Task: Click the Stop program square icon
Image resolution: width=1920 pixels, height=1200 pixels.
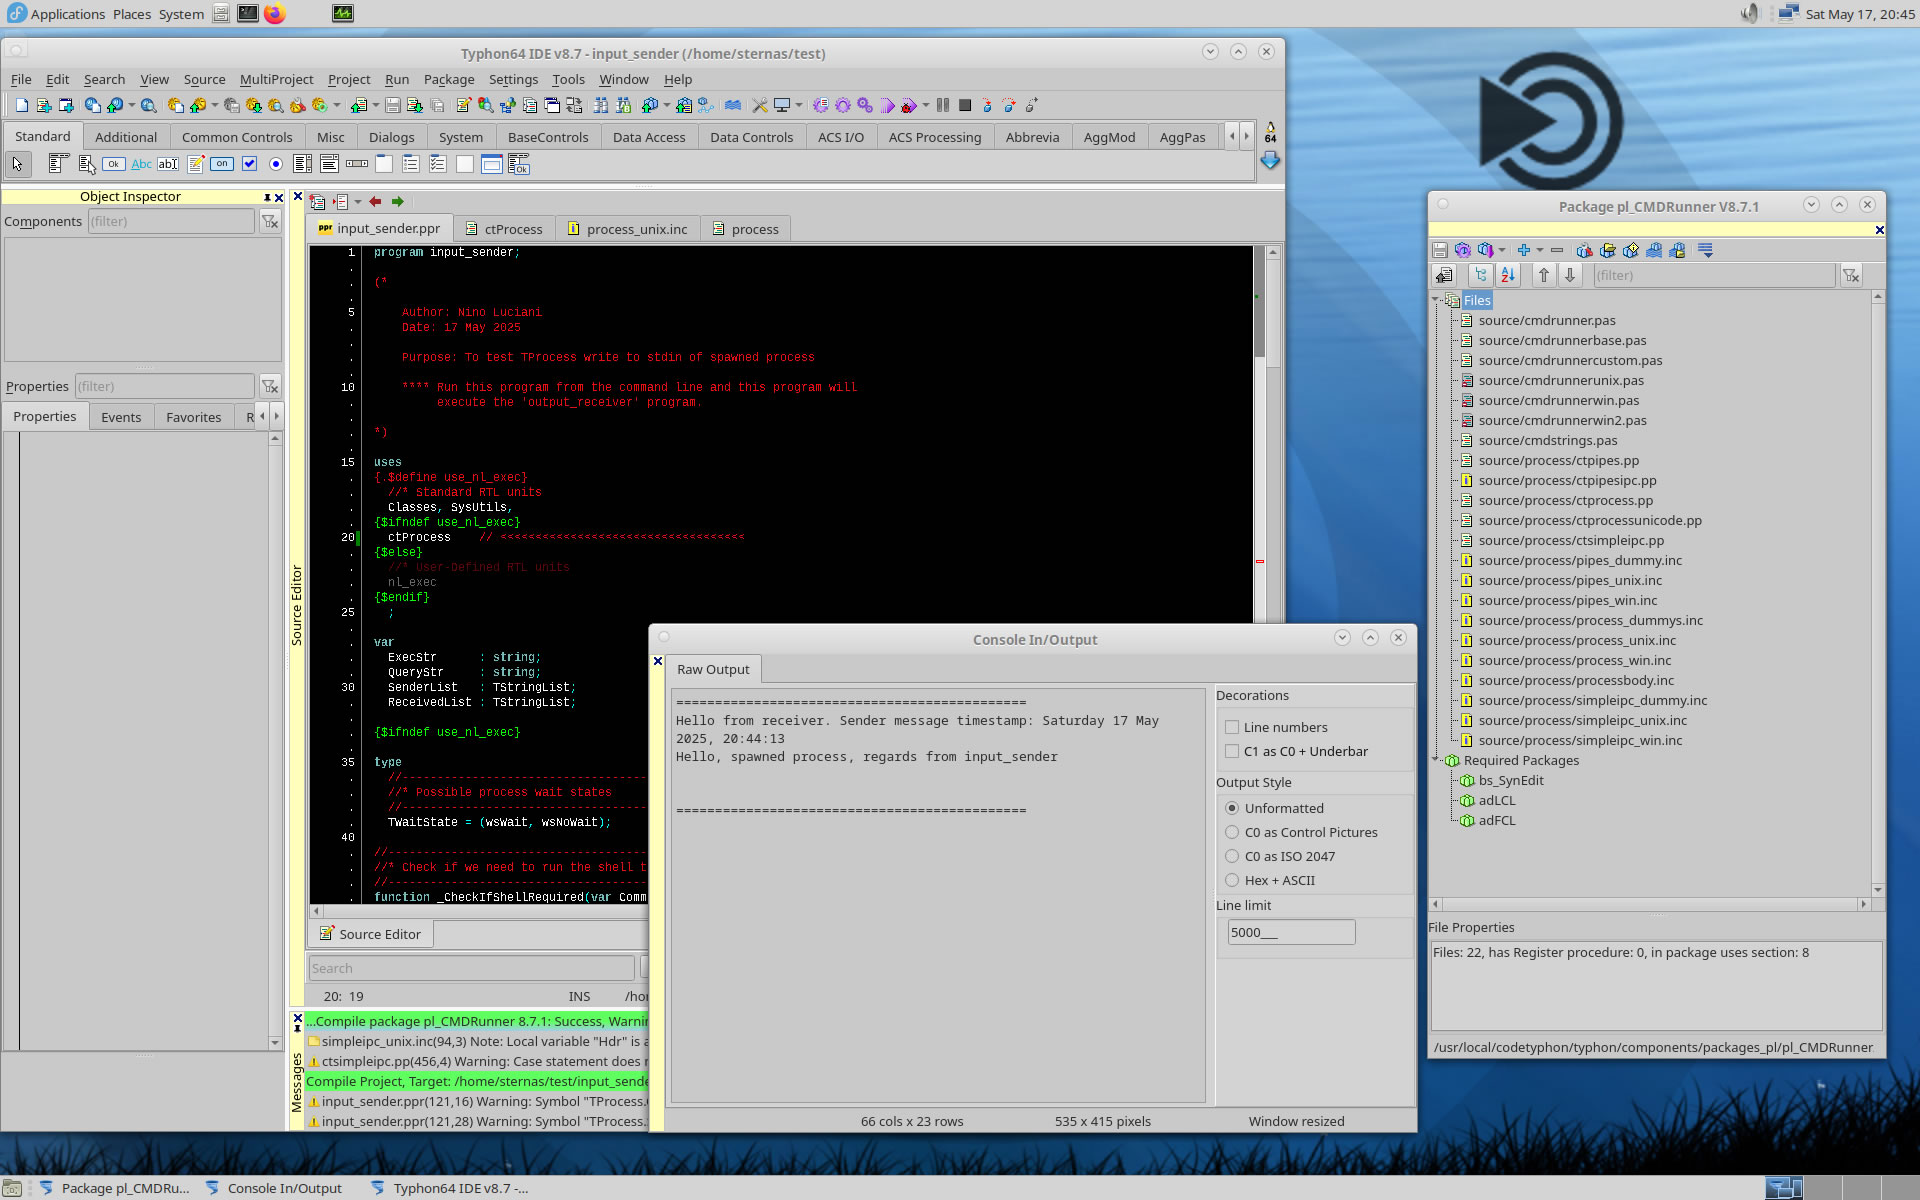Action: pyautogui.click(x=965, y=105)
